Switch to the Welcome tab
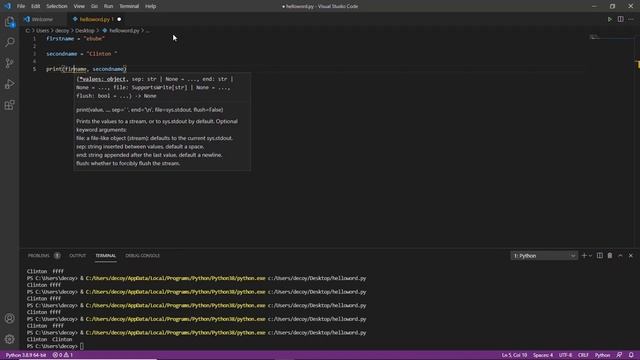640x360 pixels. coord(42,19)
